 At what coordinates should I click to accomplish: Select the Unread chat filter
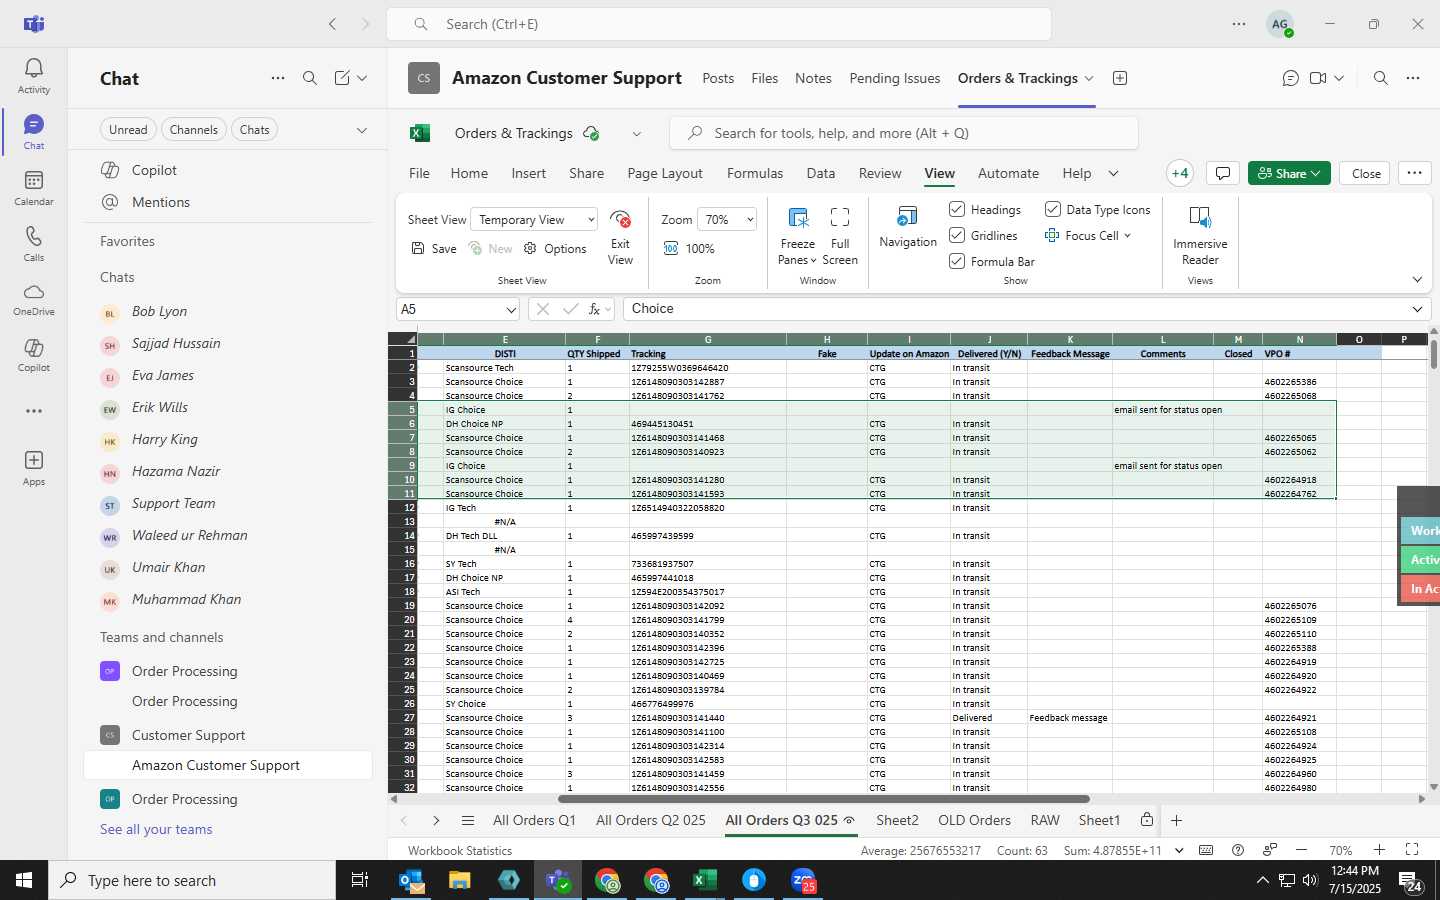point(128,129)
